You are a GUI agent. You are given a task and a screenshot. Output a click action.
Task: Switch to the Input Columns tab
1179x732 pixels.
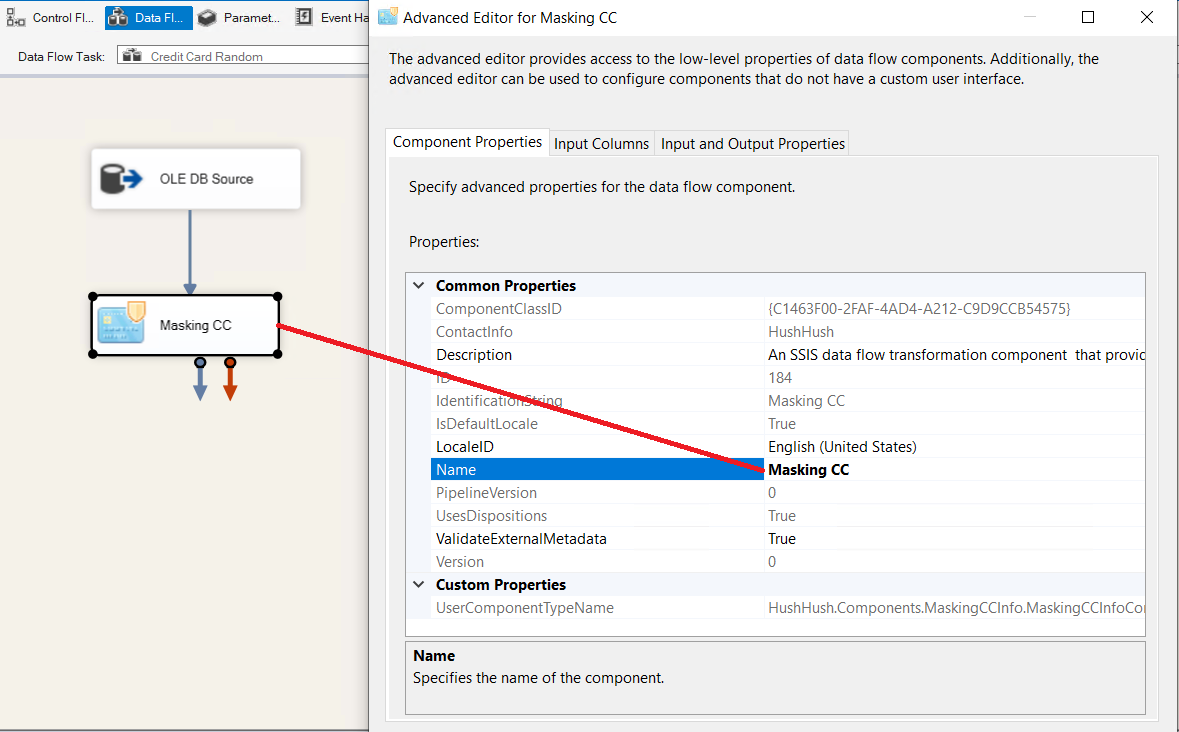[601, 144]
